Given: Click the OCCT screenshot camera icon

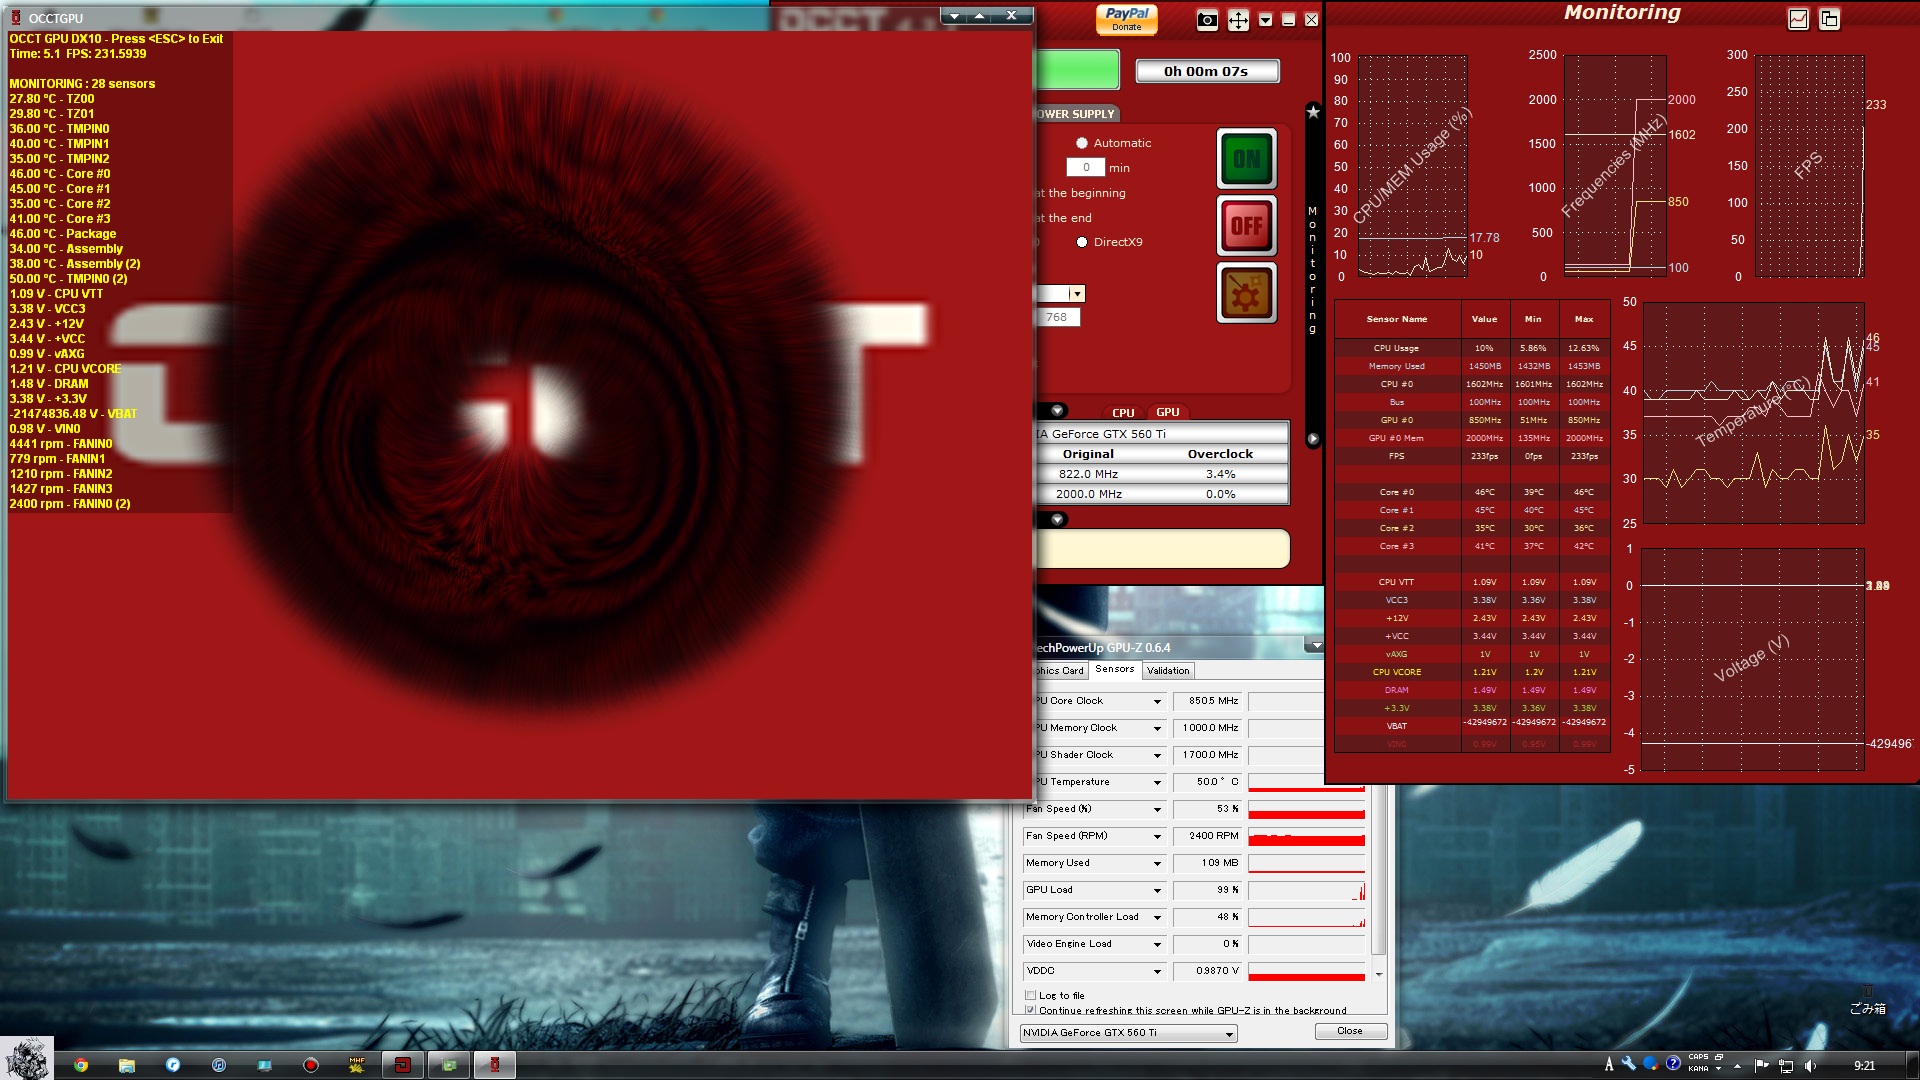Looking at the screenshot, I should (1207, 20).
